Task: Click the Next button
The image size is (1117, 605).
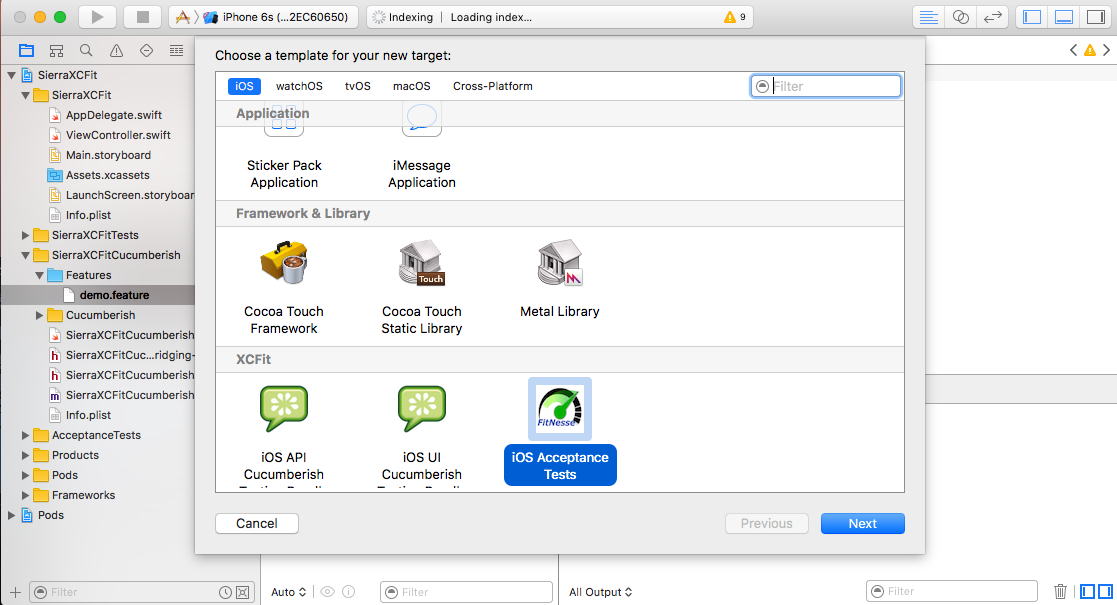Action: click(863, 523)
